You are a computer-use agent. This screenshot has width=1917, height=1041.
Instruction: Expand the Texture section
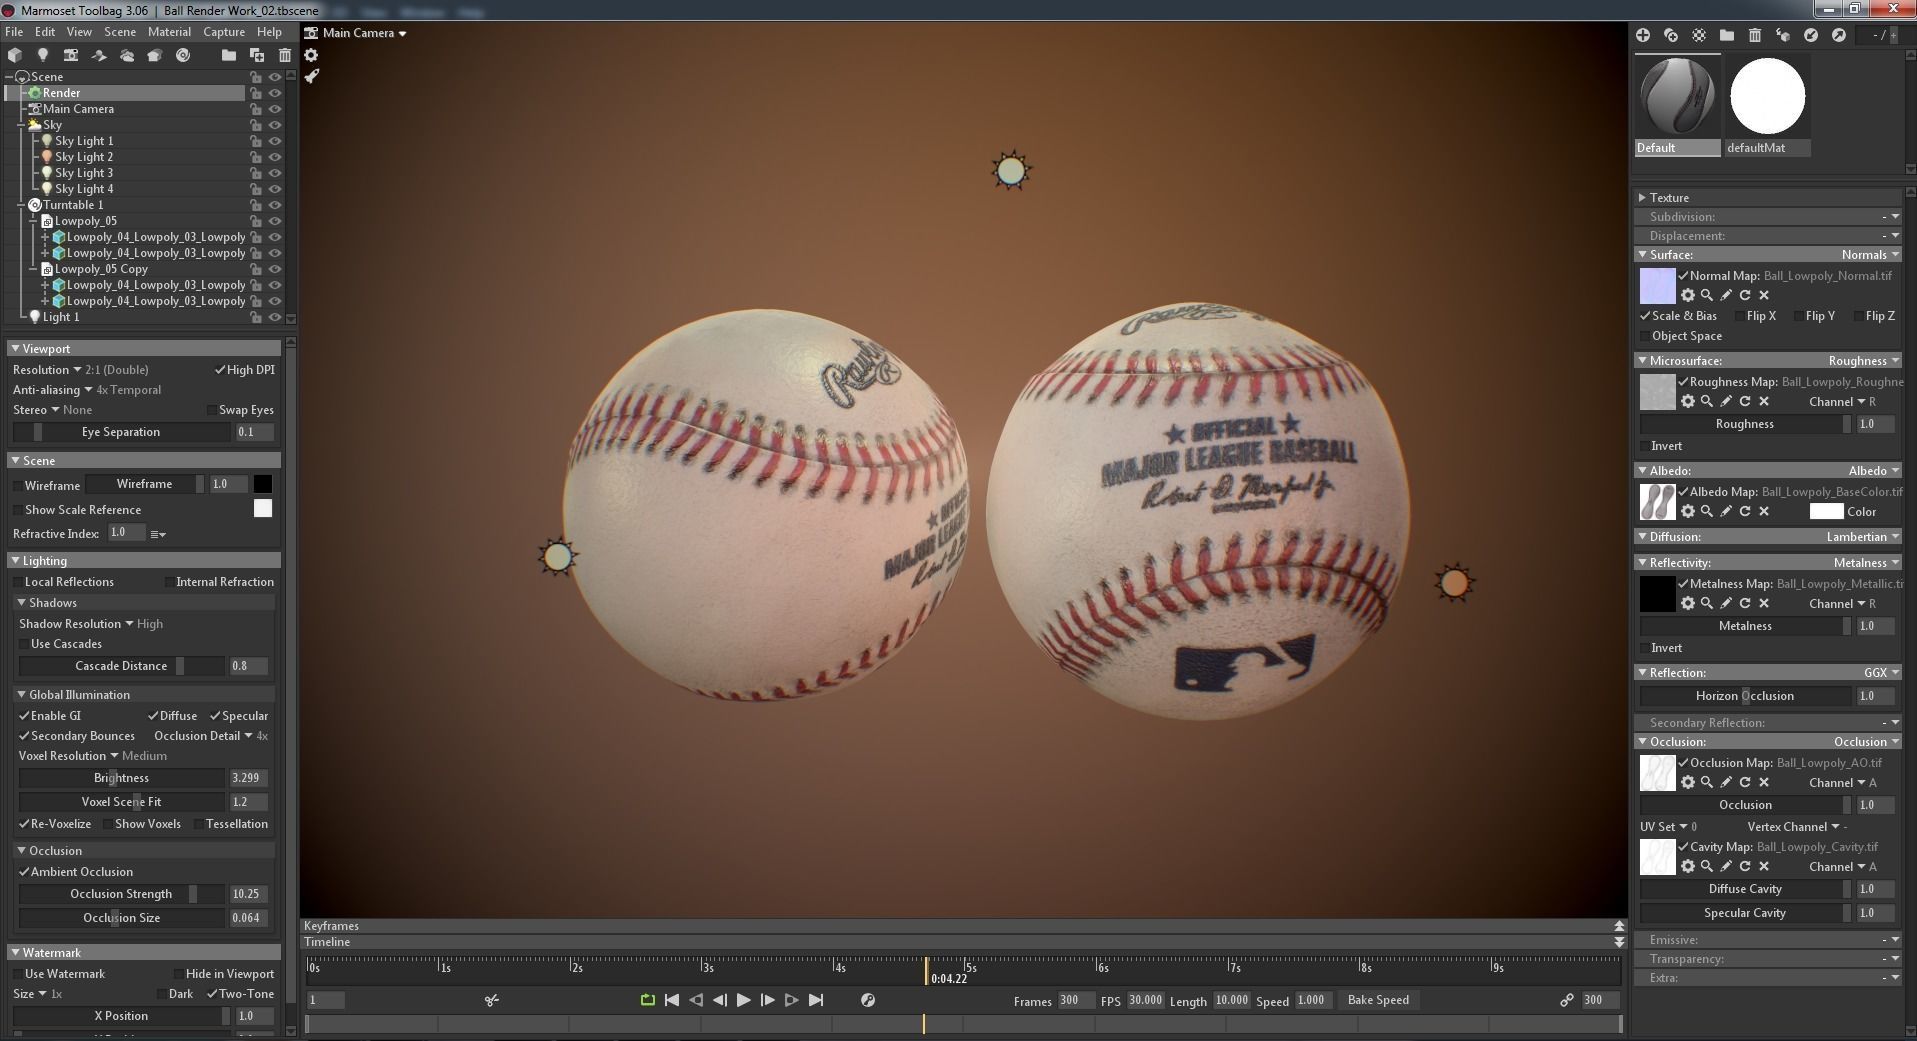[1642, 198]
